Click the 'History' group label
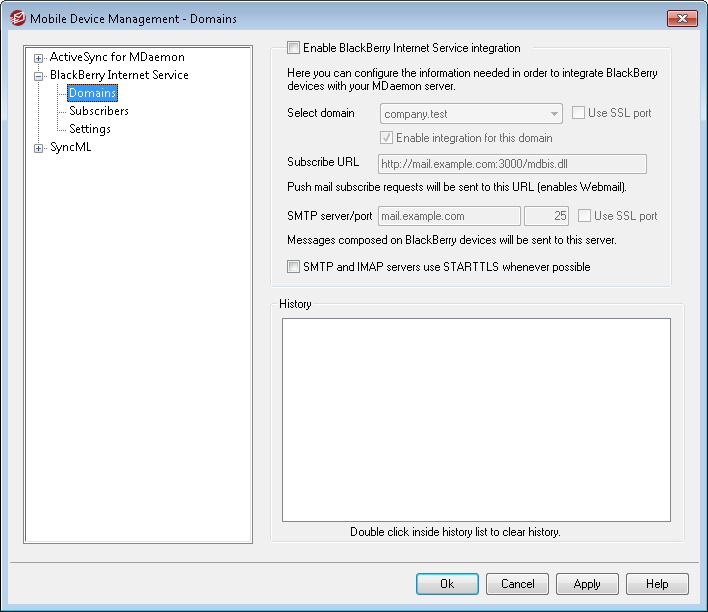Image resolution: width=708 pixels, height=612 pixels. click(x=295, y=304)
